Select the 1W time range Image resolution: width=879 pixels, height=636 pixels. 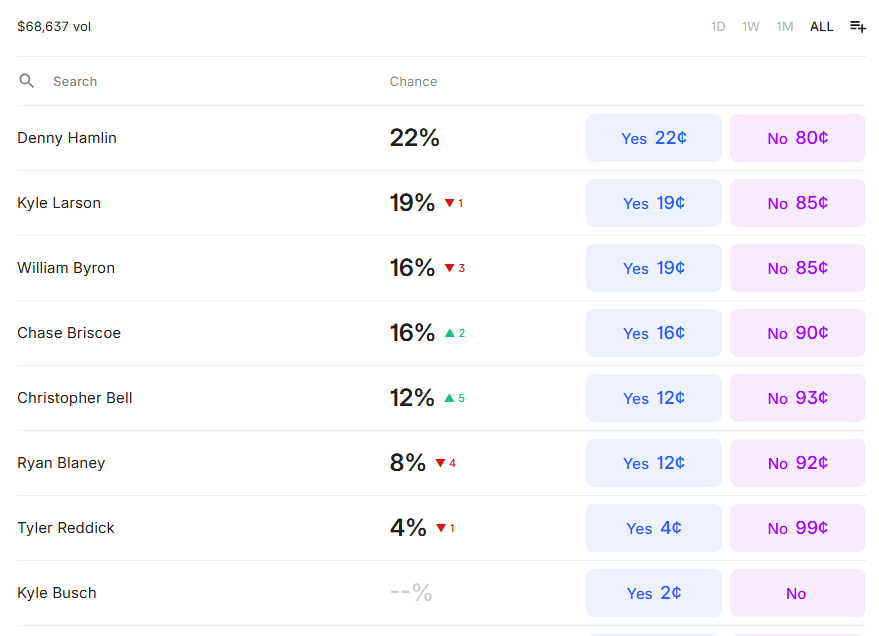pos(751,27)
